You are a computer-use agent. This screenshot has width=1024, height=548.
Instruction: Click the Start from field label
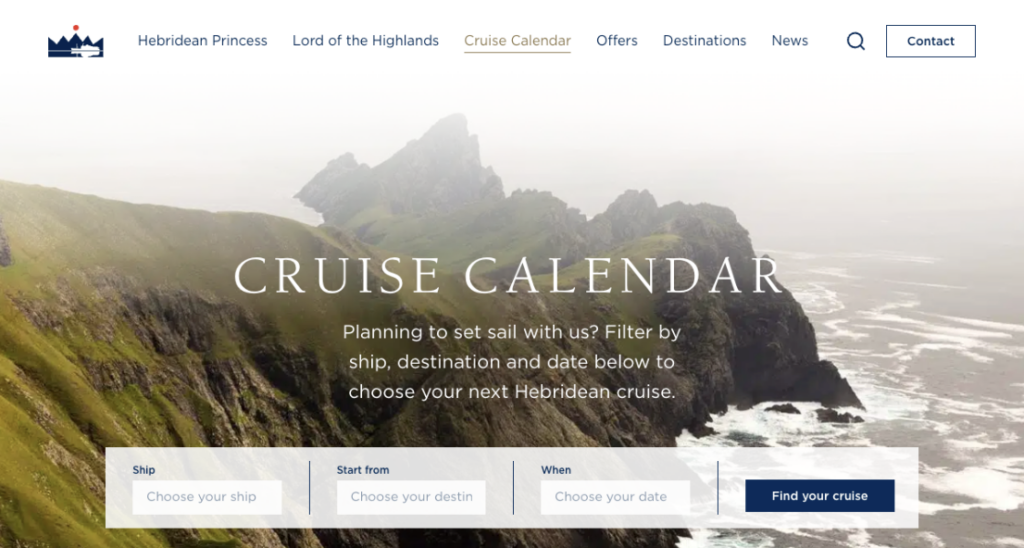click(x=363, y=470)
